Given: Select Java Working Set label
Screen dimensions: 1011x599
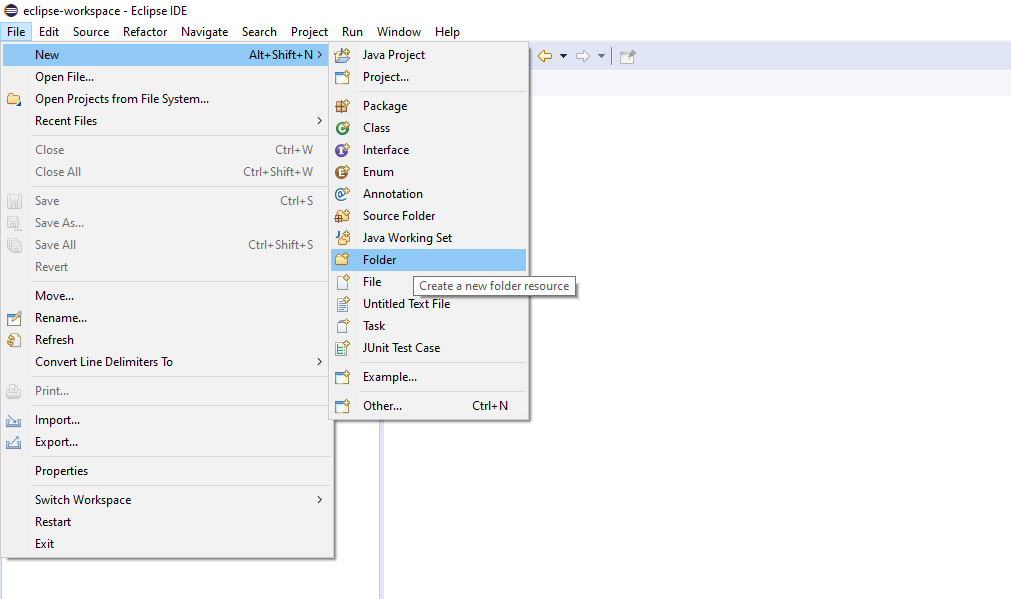Looking at the screenshot, I should [407, 238].
